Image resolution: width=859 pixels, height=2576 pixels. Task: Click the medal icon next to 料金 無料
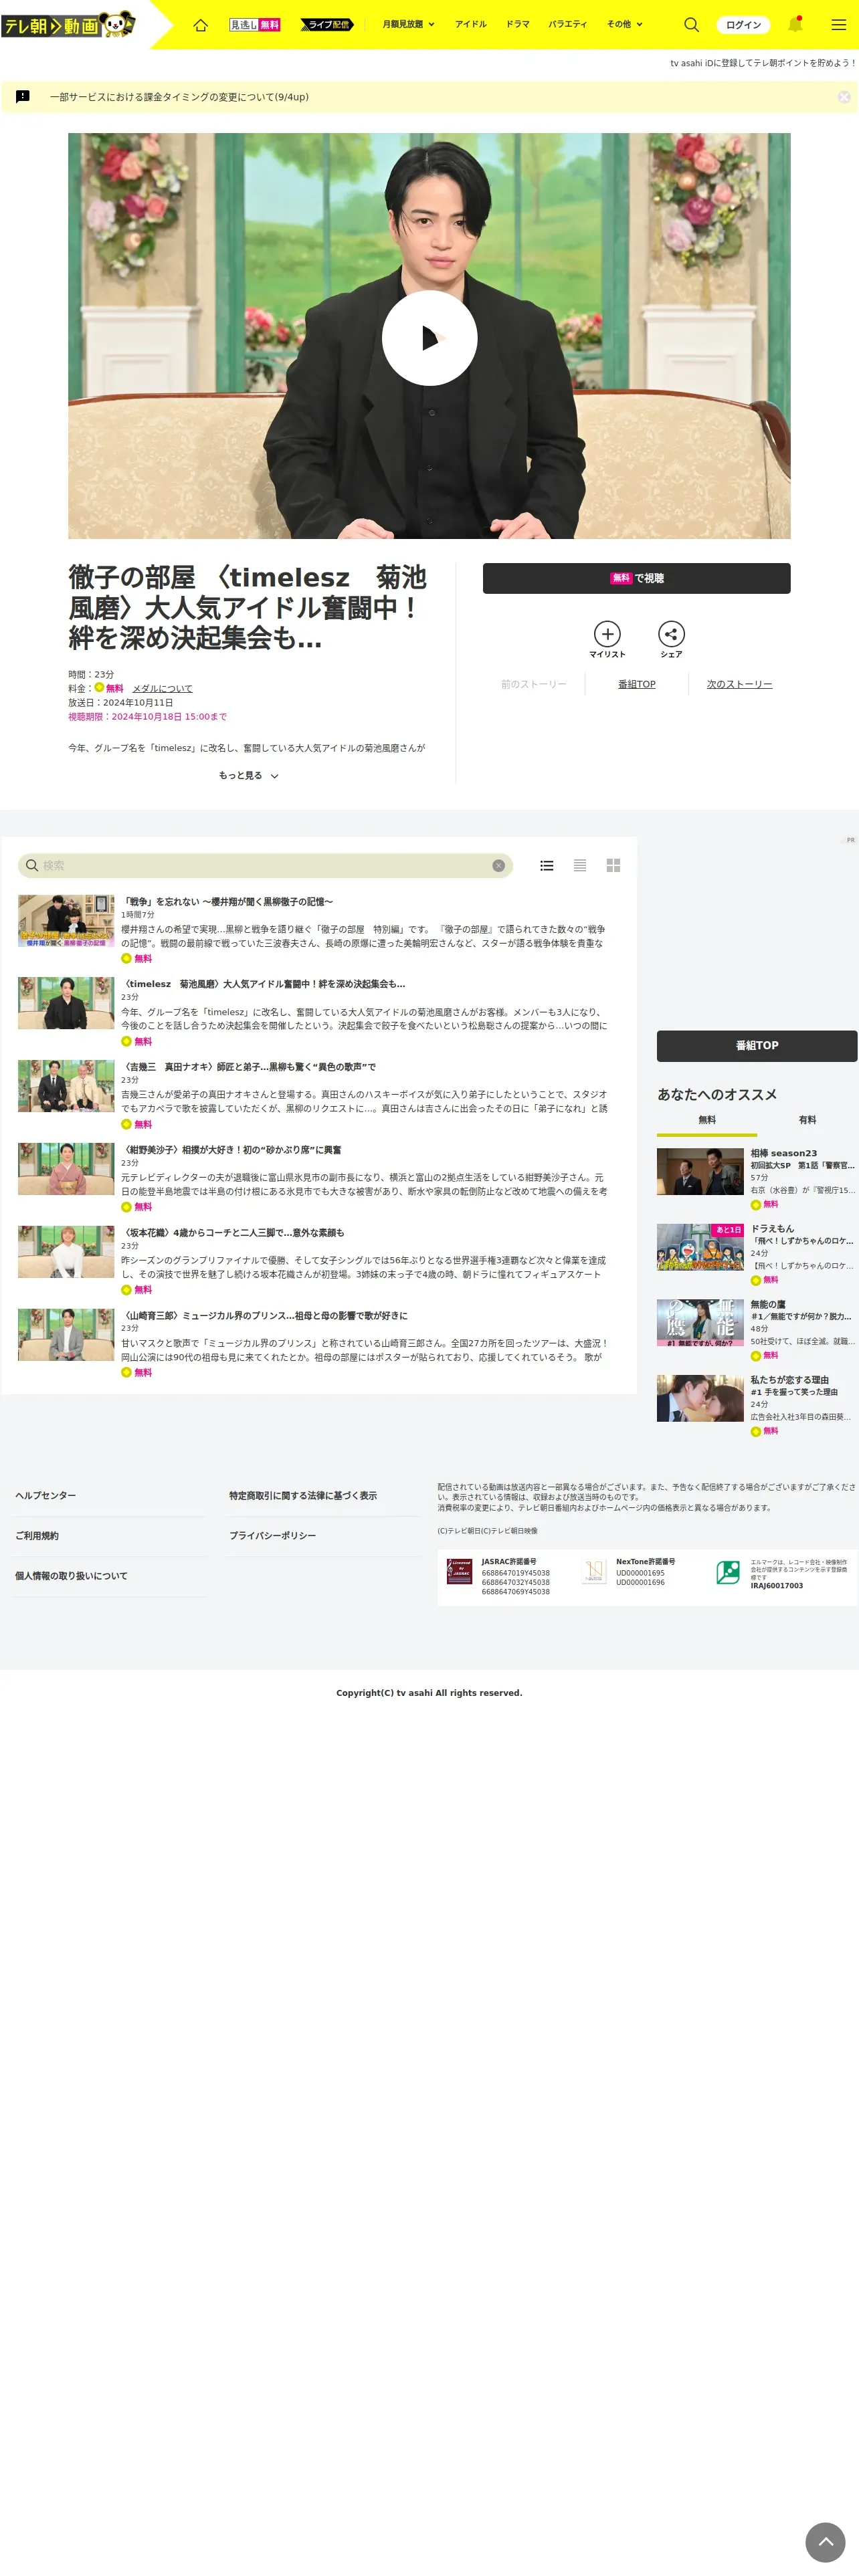pos(99,688)
